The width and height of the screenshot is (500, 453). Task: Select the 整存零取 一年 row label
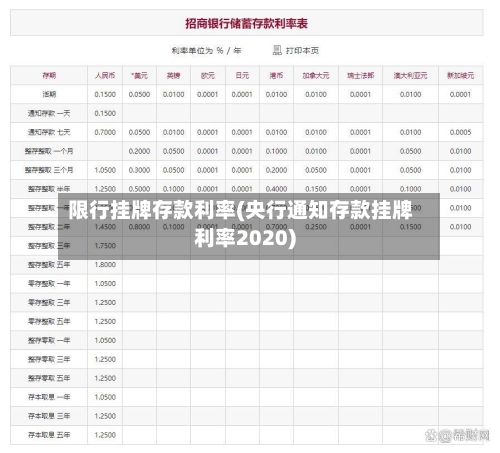[49, 341]
